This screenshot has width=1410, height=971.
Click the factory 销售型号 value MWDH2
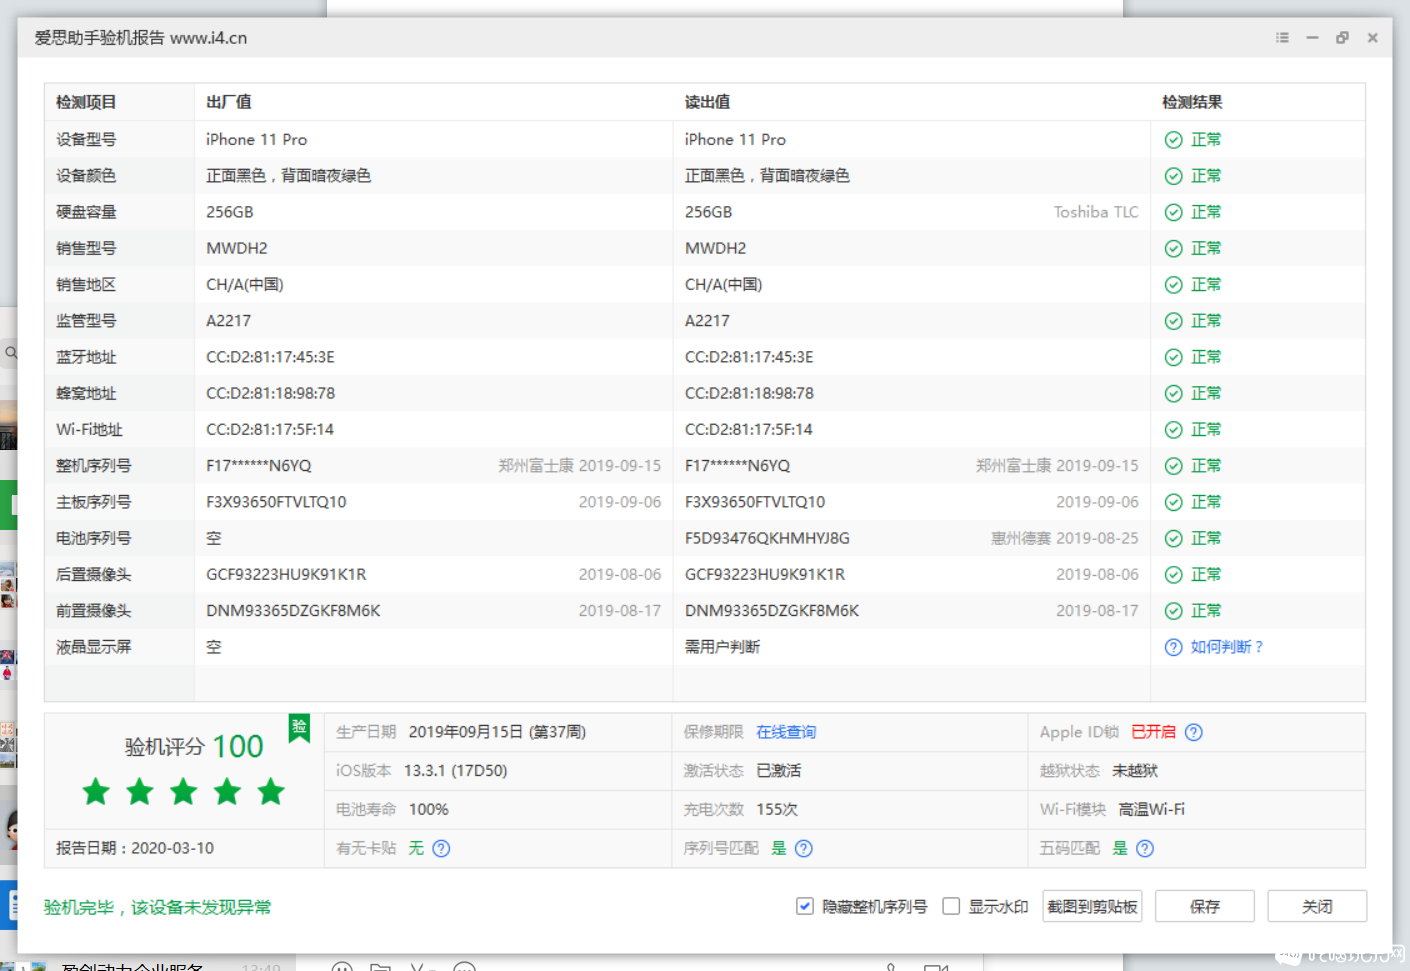tap(237, 248)
